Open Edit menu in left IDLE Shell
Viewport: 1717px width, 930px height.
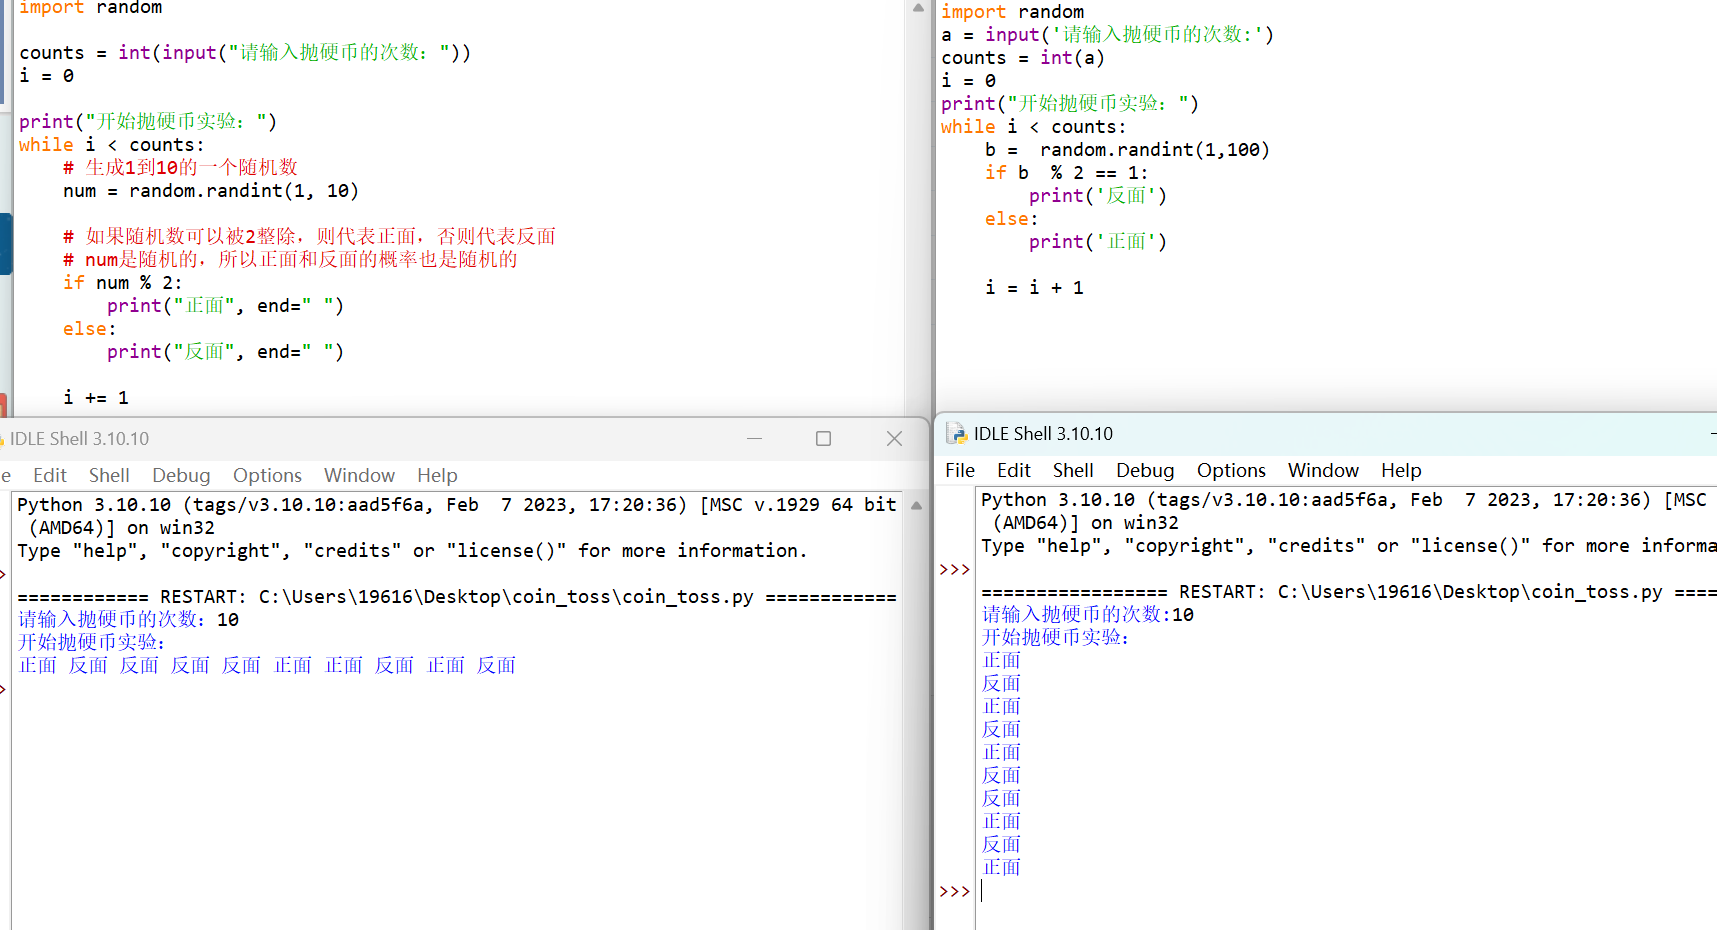pyautogui.click(x=50, y=475)
